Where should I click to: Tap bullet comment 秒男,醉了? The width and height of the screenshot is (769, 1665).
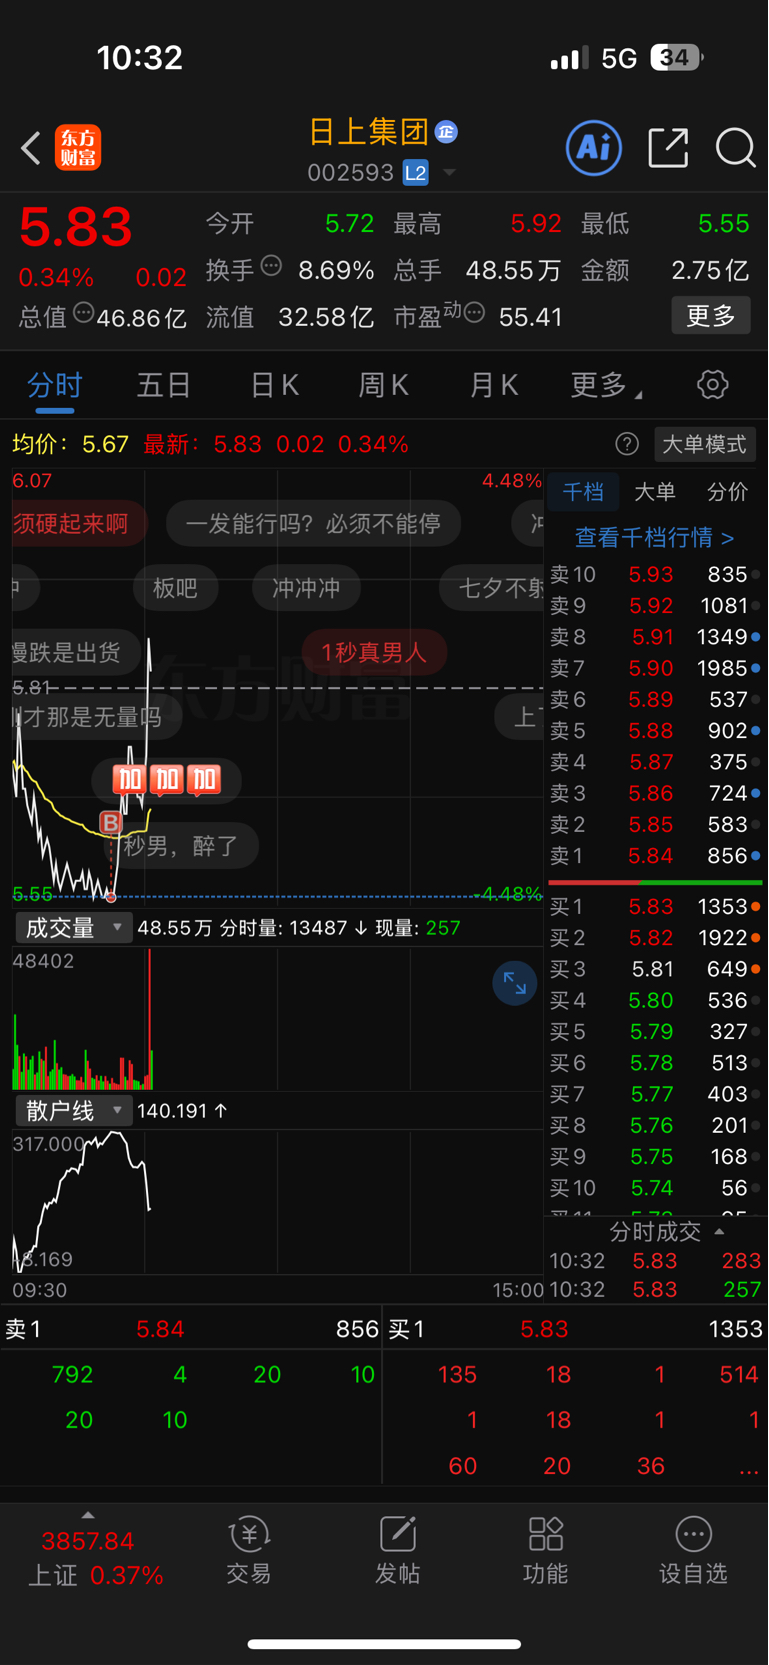(x=181, y=847)
